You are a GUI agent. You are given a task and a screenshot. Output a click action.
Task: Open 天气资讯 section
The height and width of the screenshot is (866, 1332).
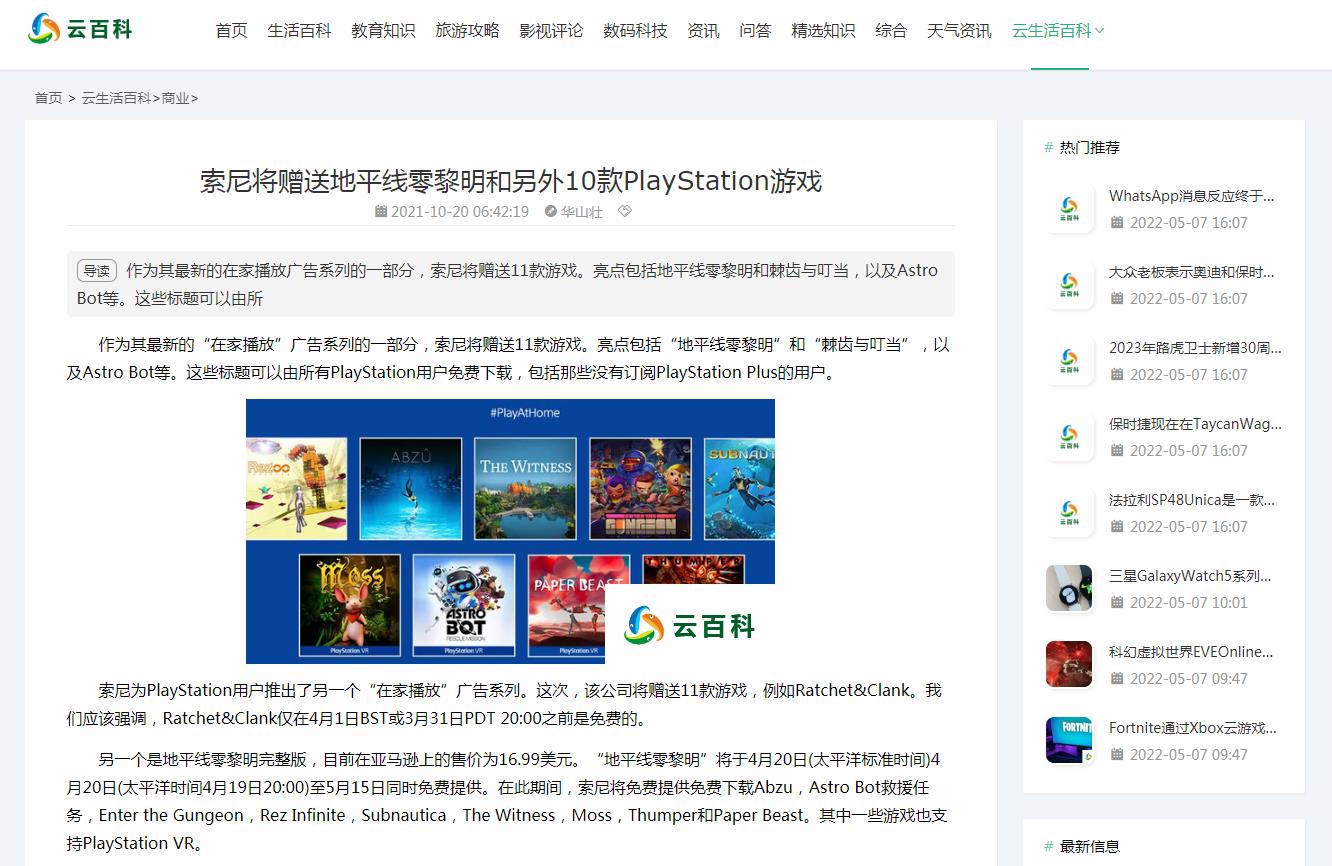coord(959,31)
